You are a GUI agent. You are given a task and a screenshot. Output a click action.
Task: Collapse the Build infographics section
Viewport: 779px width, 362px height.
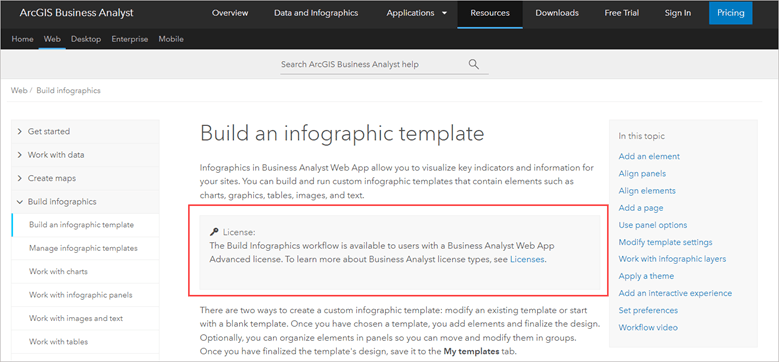85,202
